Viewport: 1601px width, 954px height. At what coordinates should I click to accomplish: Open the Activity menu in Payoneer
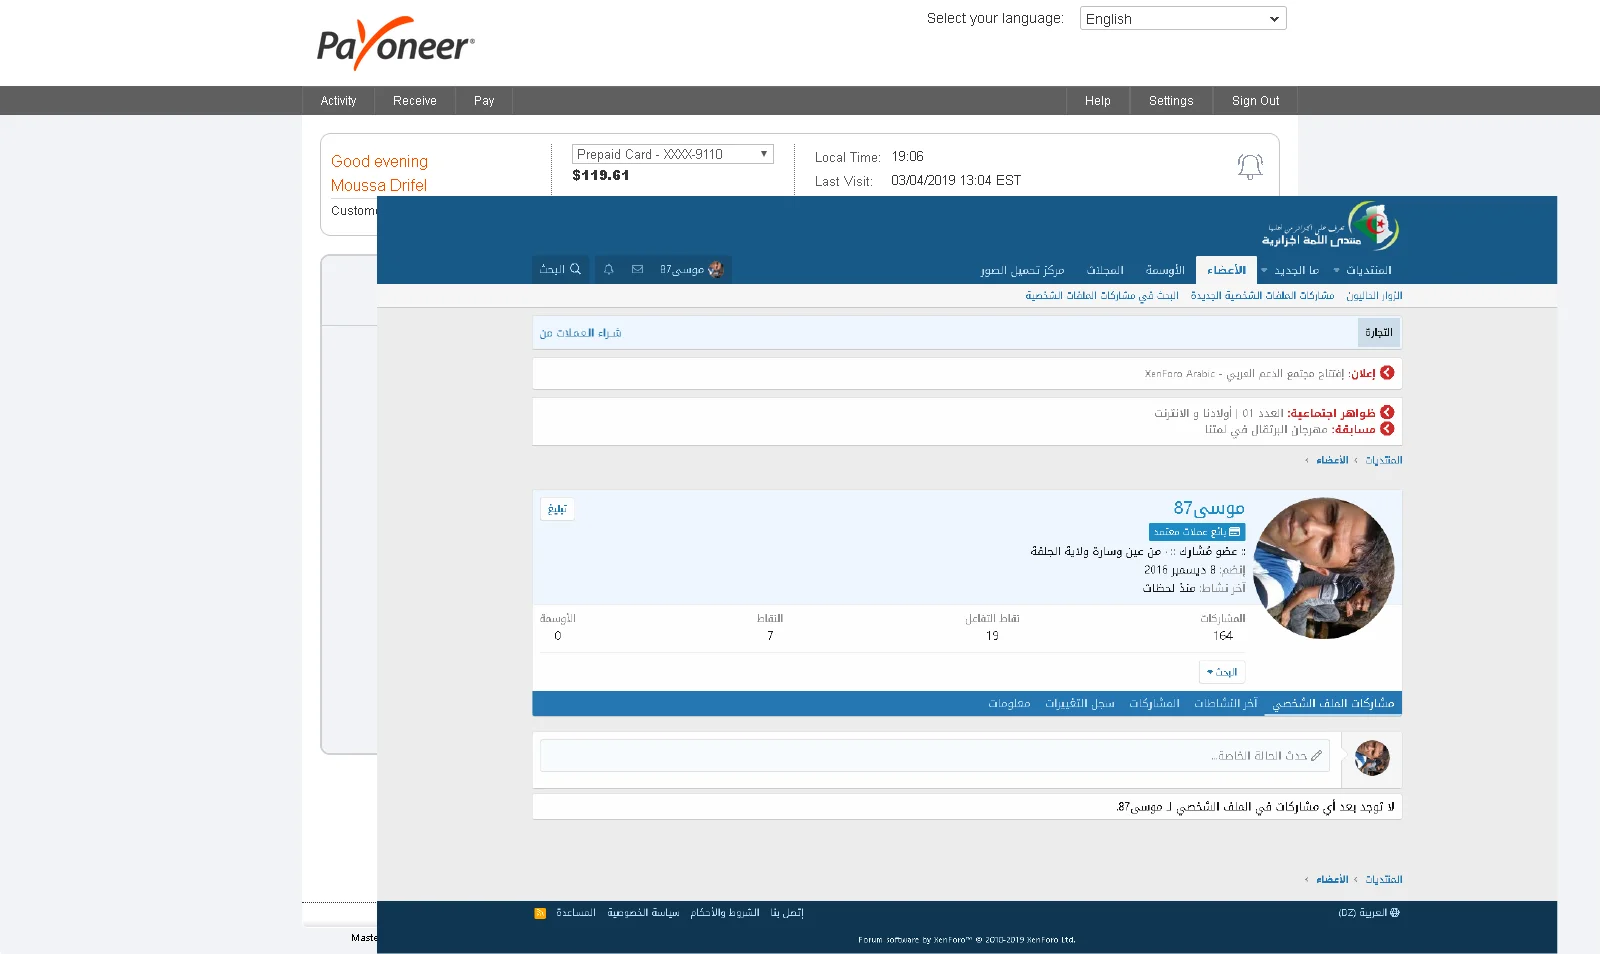(338, 101)
